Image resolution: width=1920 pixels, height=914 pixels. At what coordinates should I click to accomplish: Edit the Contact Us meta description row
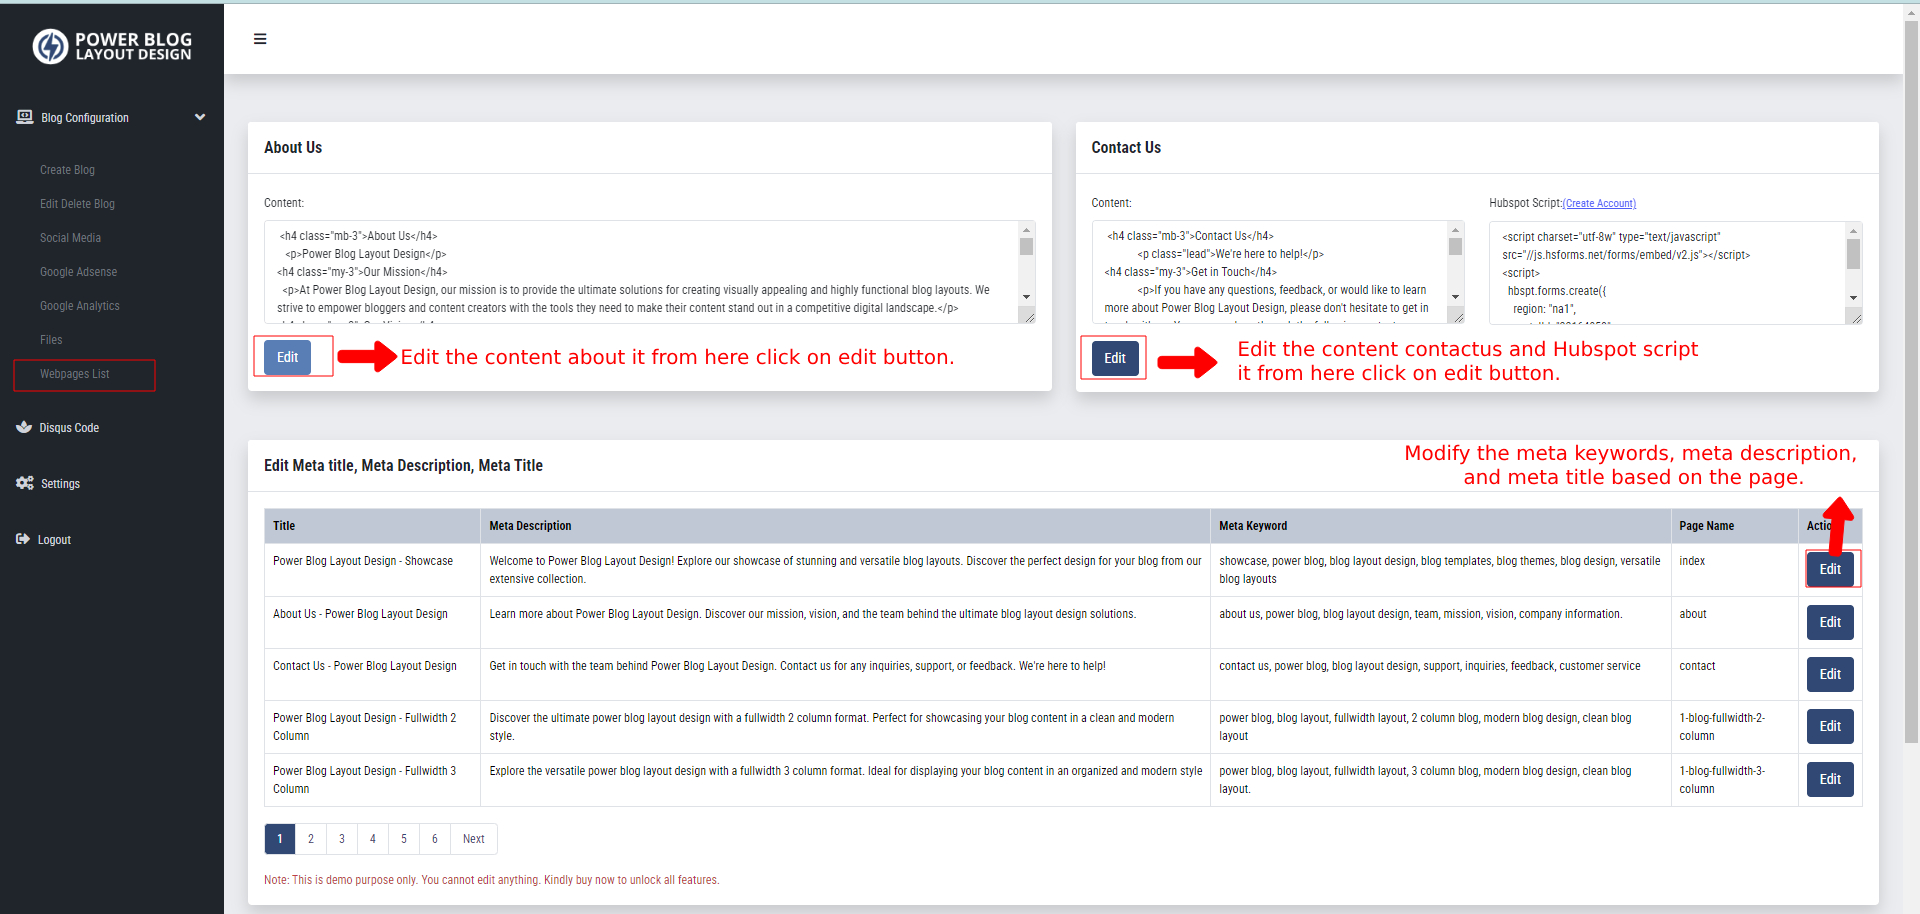[x=1829, y=674]
